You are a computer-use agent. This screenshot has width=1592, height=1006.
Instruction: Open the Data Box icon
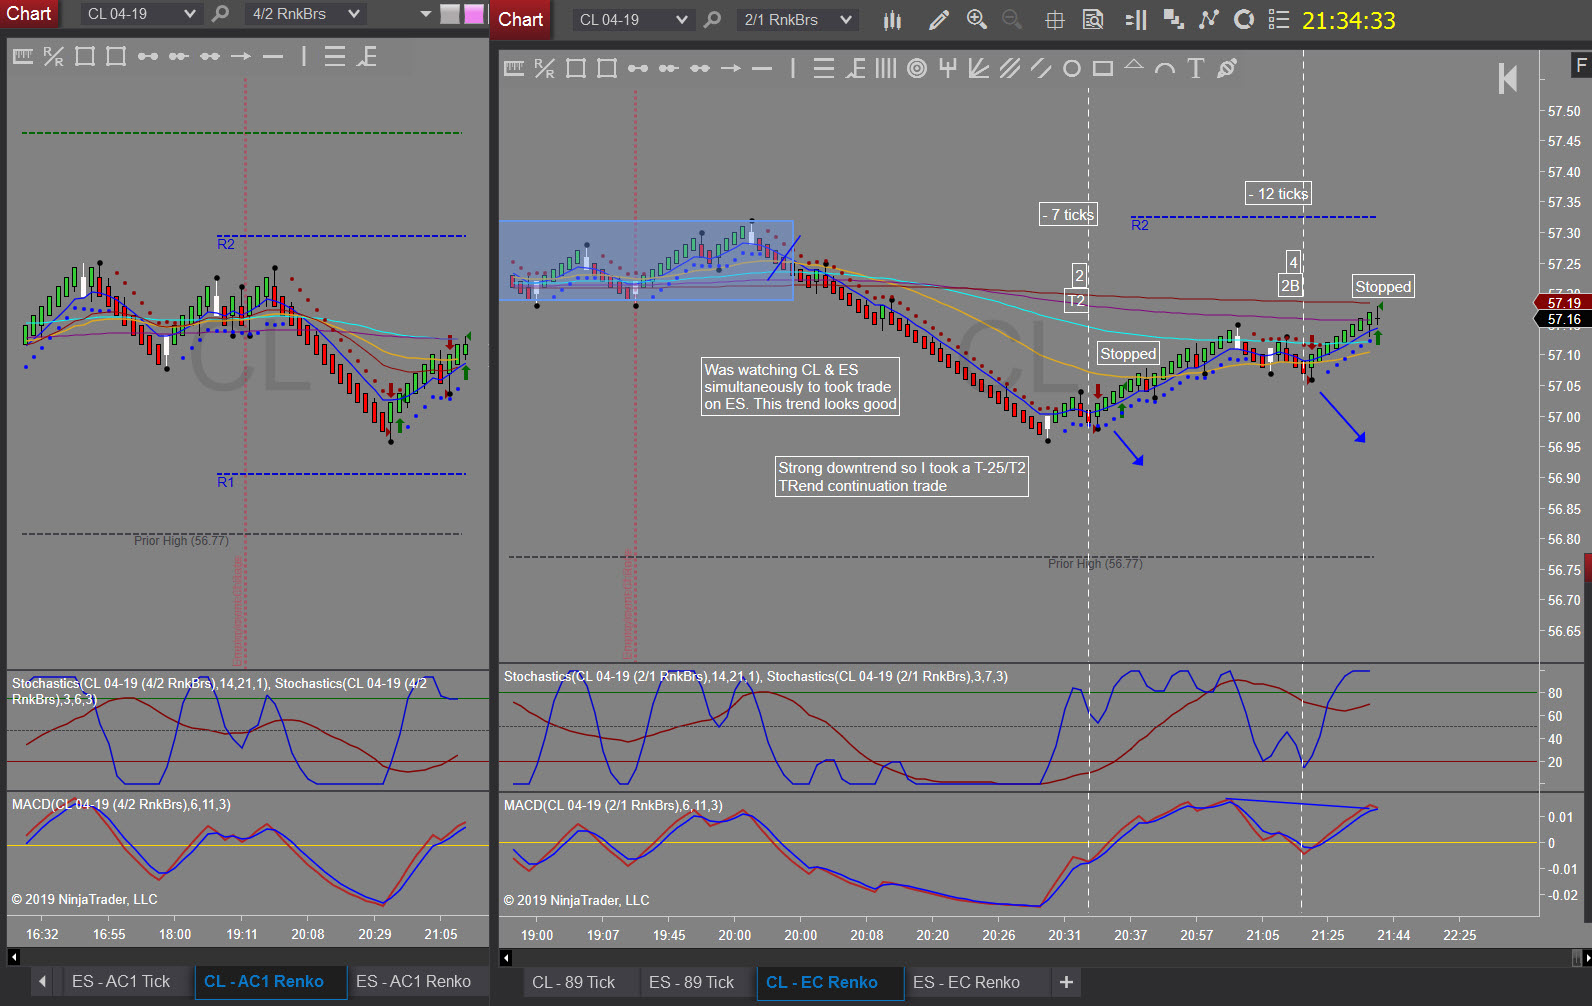(x=1094, y=20)
